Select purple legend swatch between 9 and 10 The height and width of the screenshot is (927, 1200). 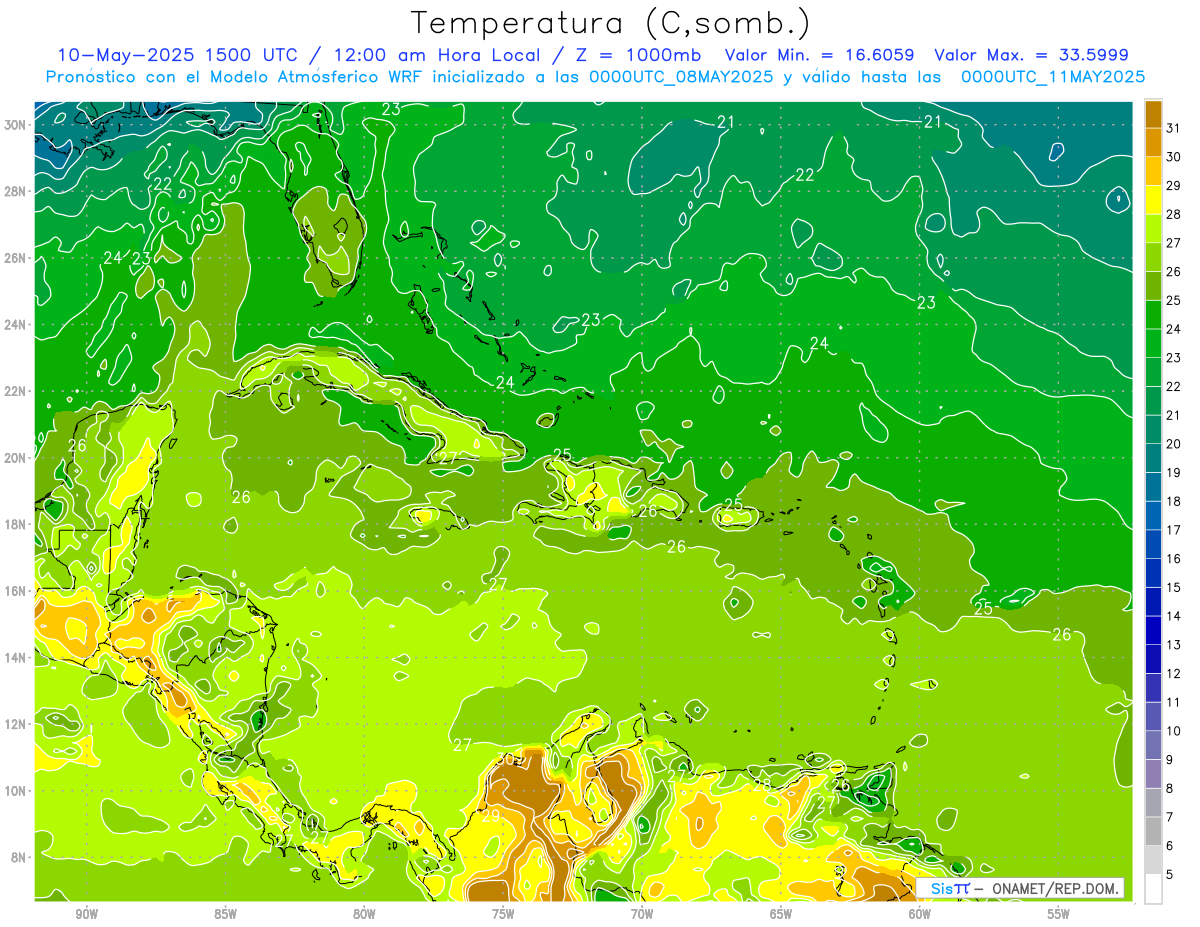point(1153,745)
